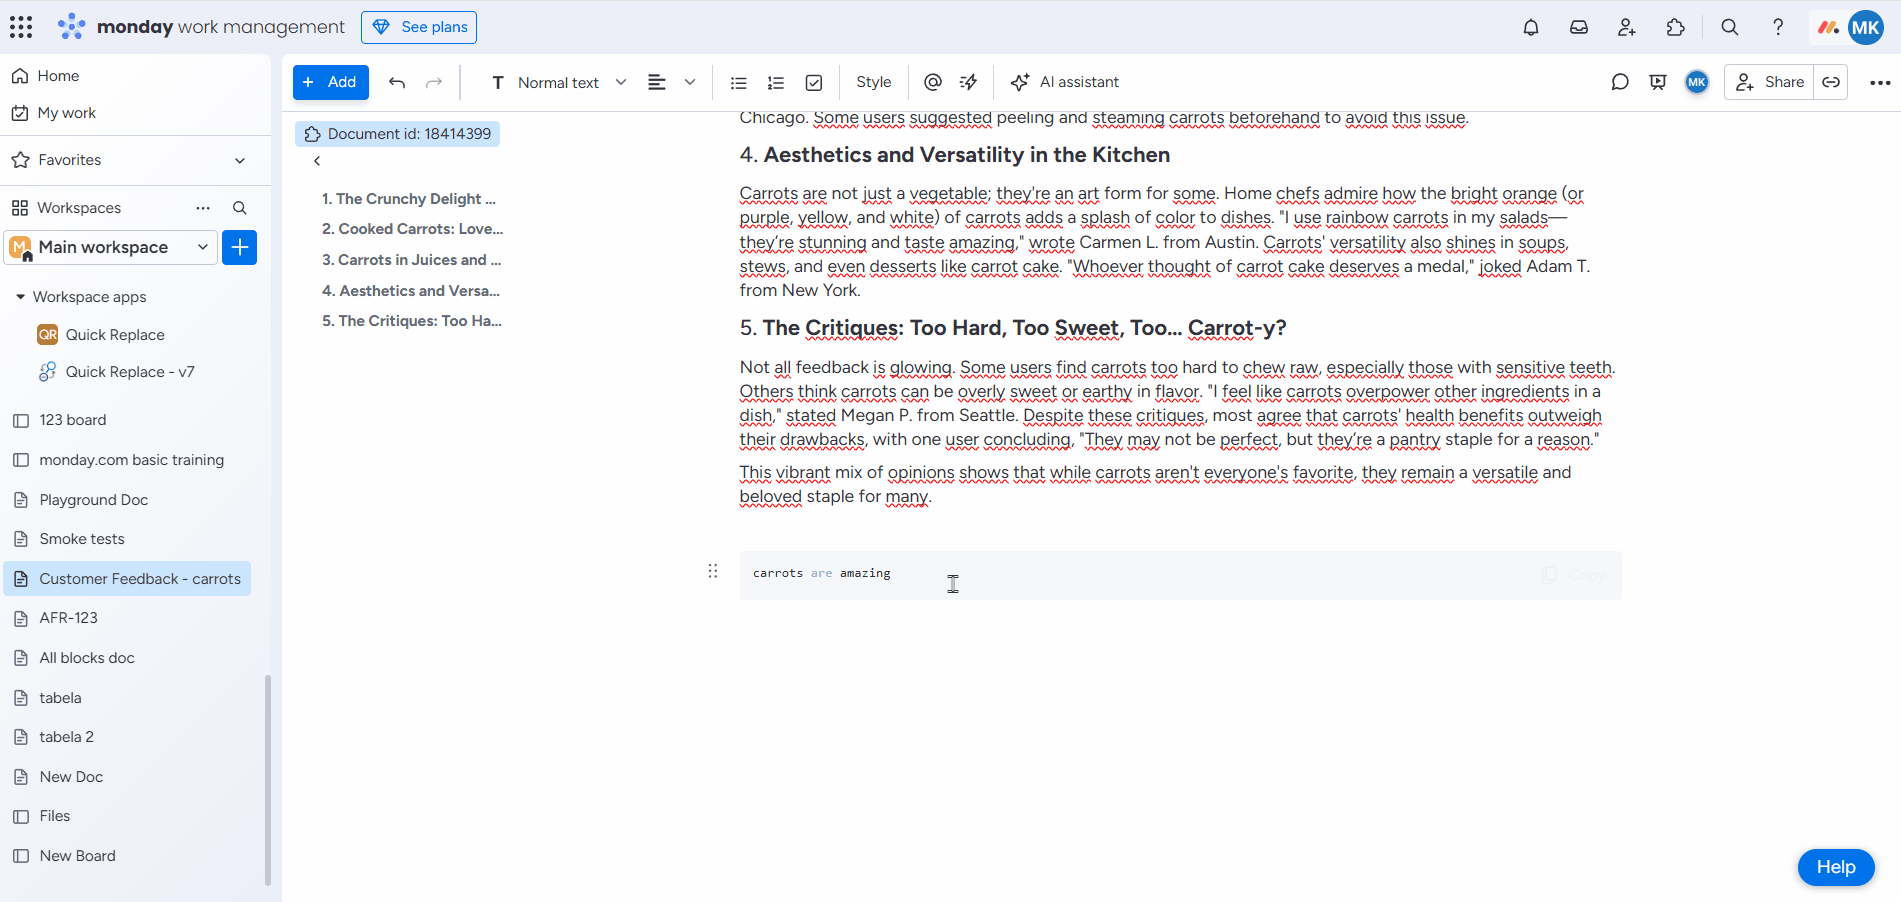Copy the document link
The image size is (1901, 902).
tap(1831, 82)
